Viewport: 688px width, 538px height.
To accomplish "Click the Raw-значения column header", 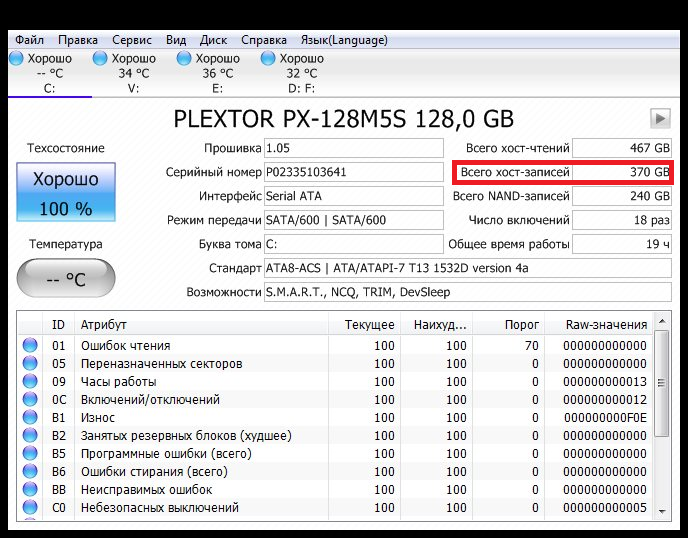I will point(598,325).
